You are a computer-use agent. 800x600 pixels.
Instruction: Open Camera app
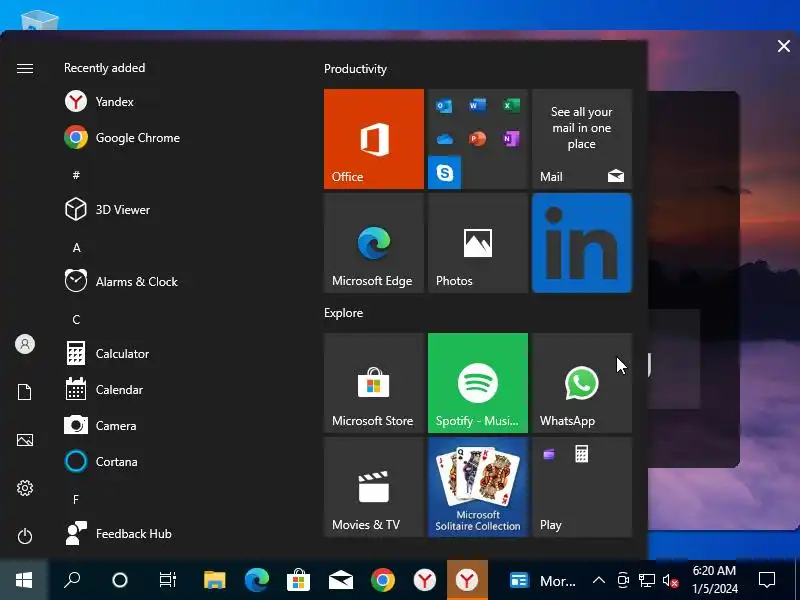101,426
